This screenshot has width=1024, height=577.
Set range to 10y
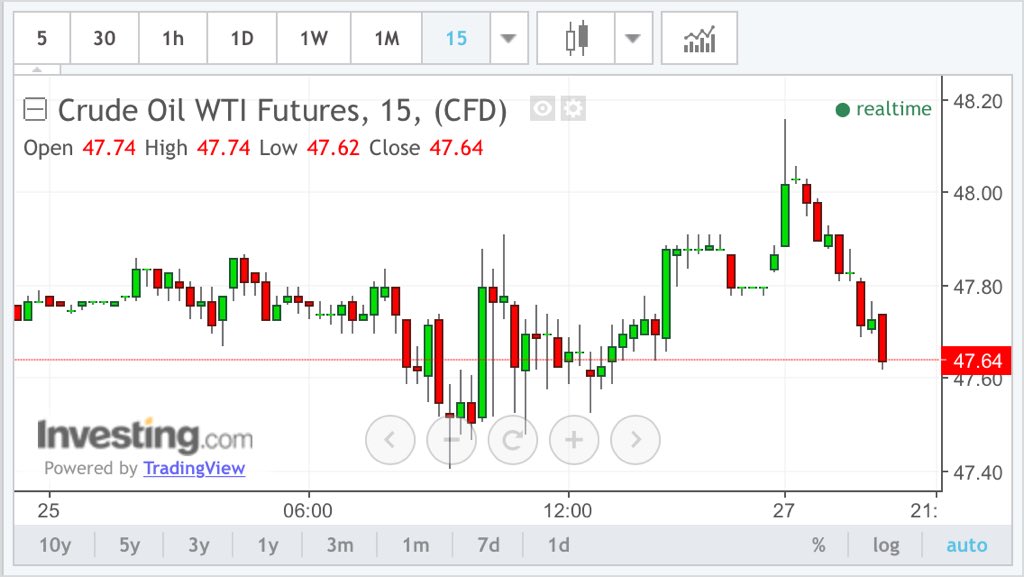[x=55, y=544]
